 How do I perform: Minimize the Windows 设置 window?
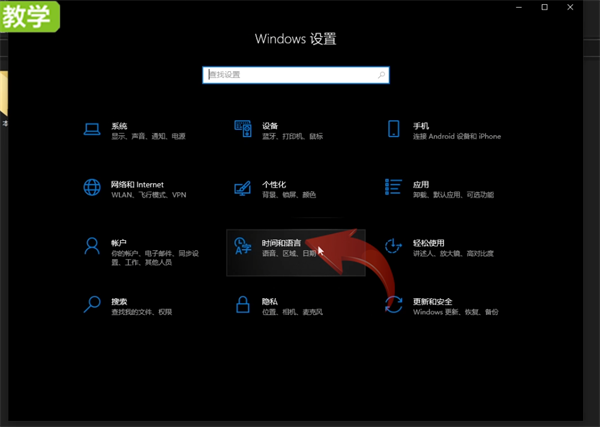point(519,7)
